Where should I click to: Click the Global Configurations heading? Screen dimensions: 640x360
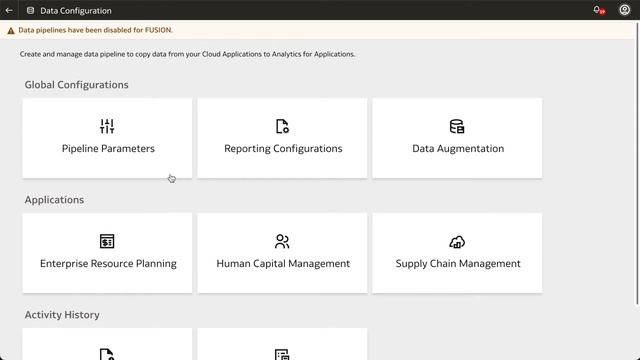(x=76, y=84)
